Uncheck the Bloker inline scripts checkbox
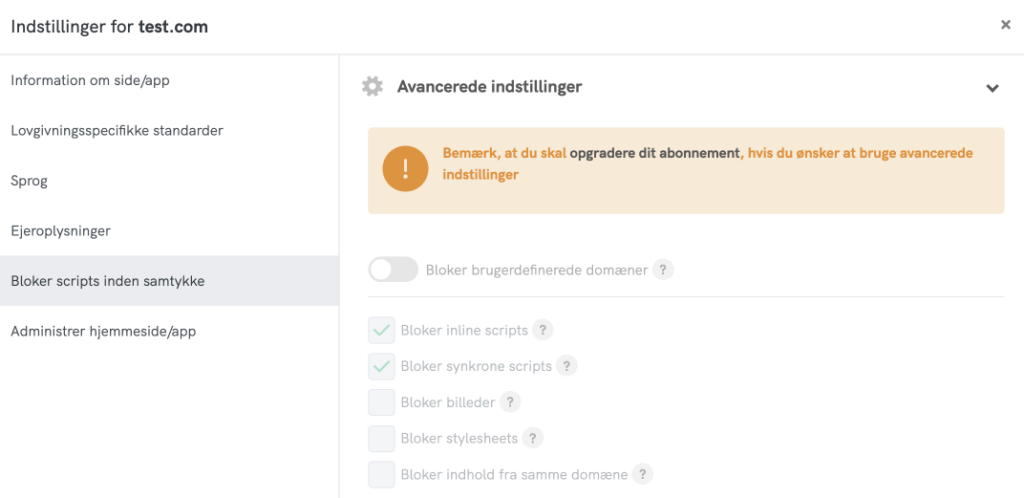 [x=381, y=330]
